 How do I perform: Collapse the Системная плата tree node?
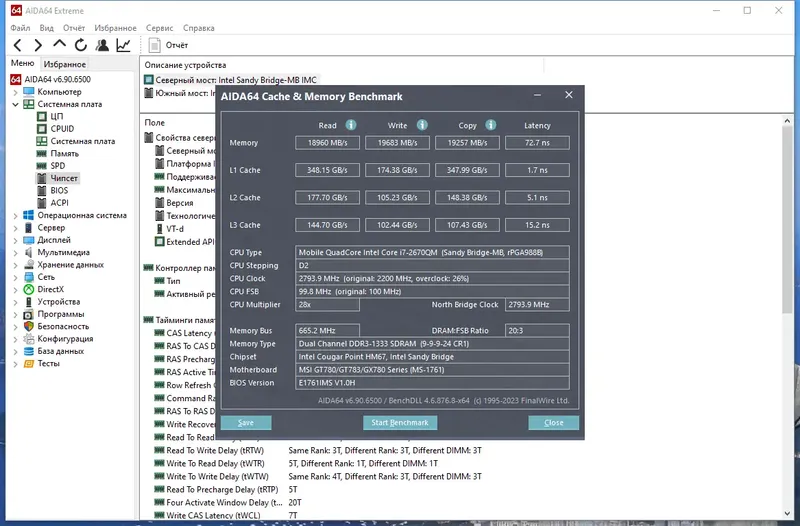click(15, 105)
